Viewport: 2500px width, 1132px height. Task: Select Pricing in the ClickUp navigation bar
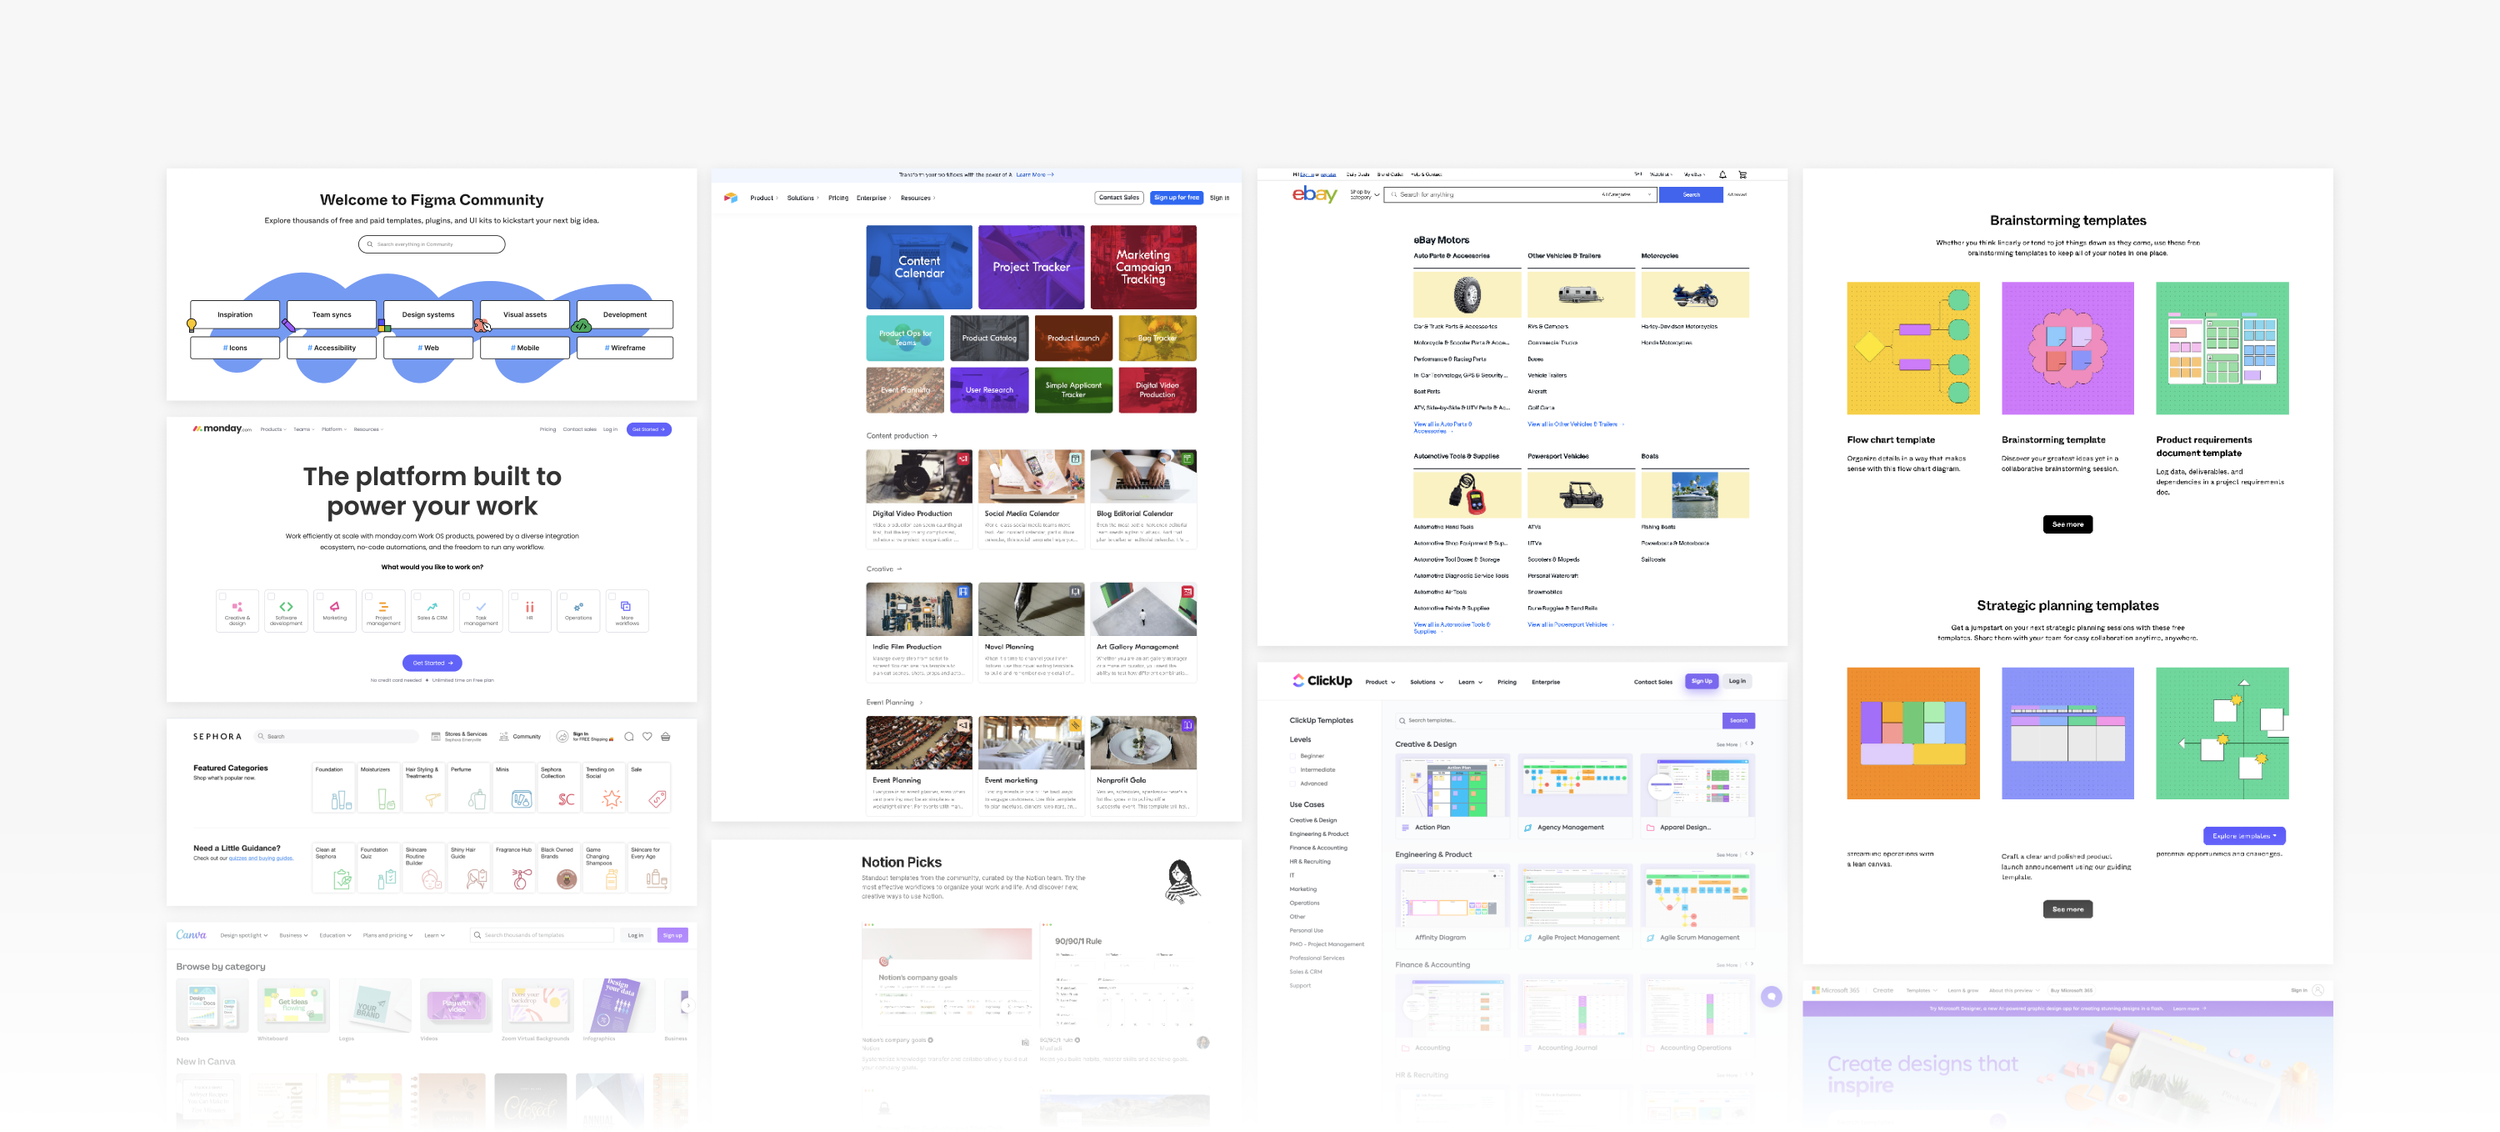pos(1507,682)
